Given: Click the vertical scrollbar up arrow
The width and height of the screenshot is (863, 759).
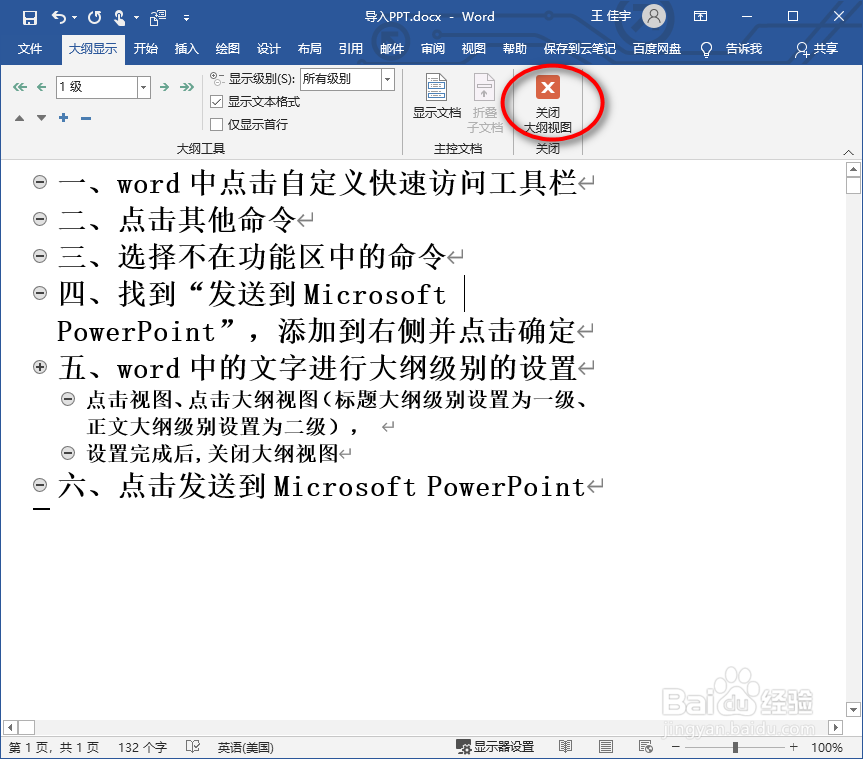Looking at the screenshot, I should point(853,170).
